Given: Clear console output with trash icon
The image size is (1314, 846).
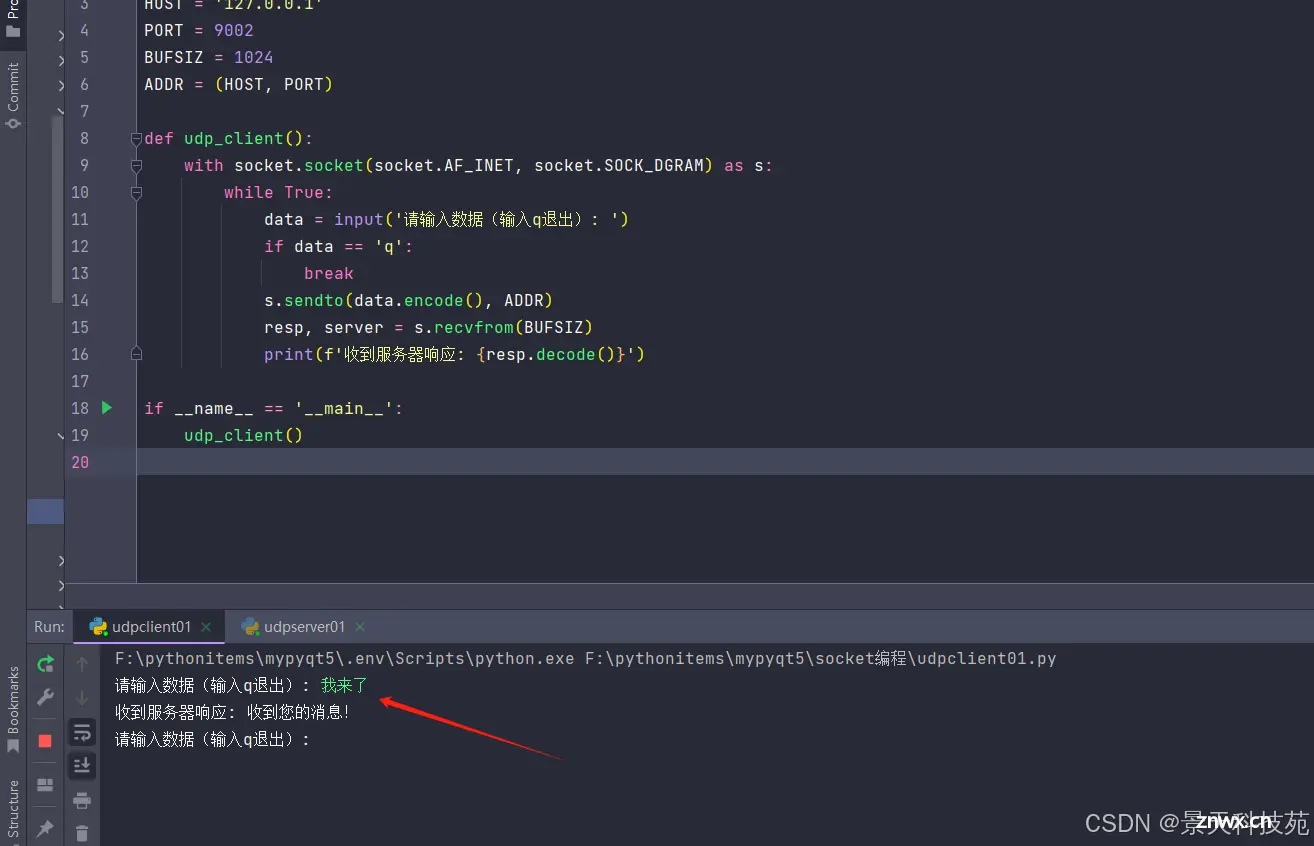Looking at the screenshot, I should [x=82, y=832].
